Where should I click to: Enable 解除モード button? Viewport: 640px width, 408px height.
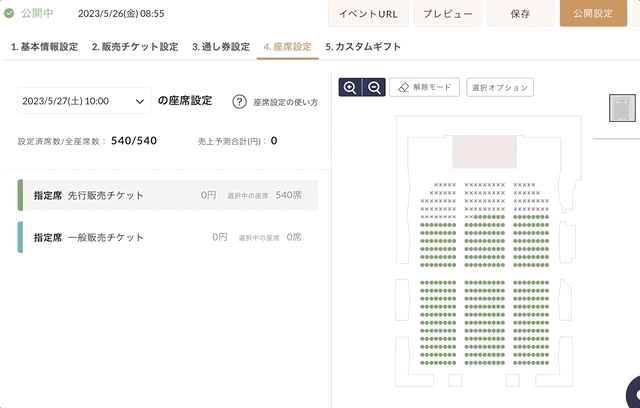pyautogui.click(x=424, y=87)
